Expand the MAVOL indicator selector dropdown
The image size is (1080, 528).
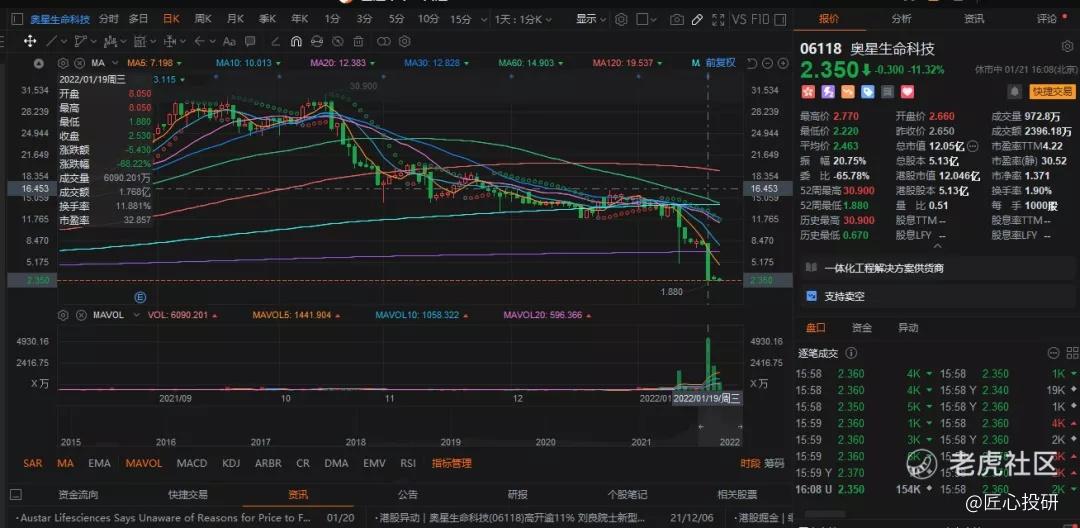[x=136, y=315]
